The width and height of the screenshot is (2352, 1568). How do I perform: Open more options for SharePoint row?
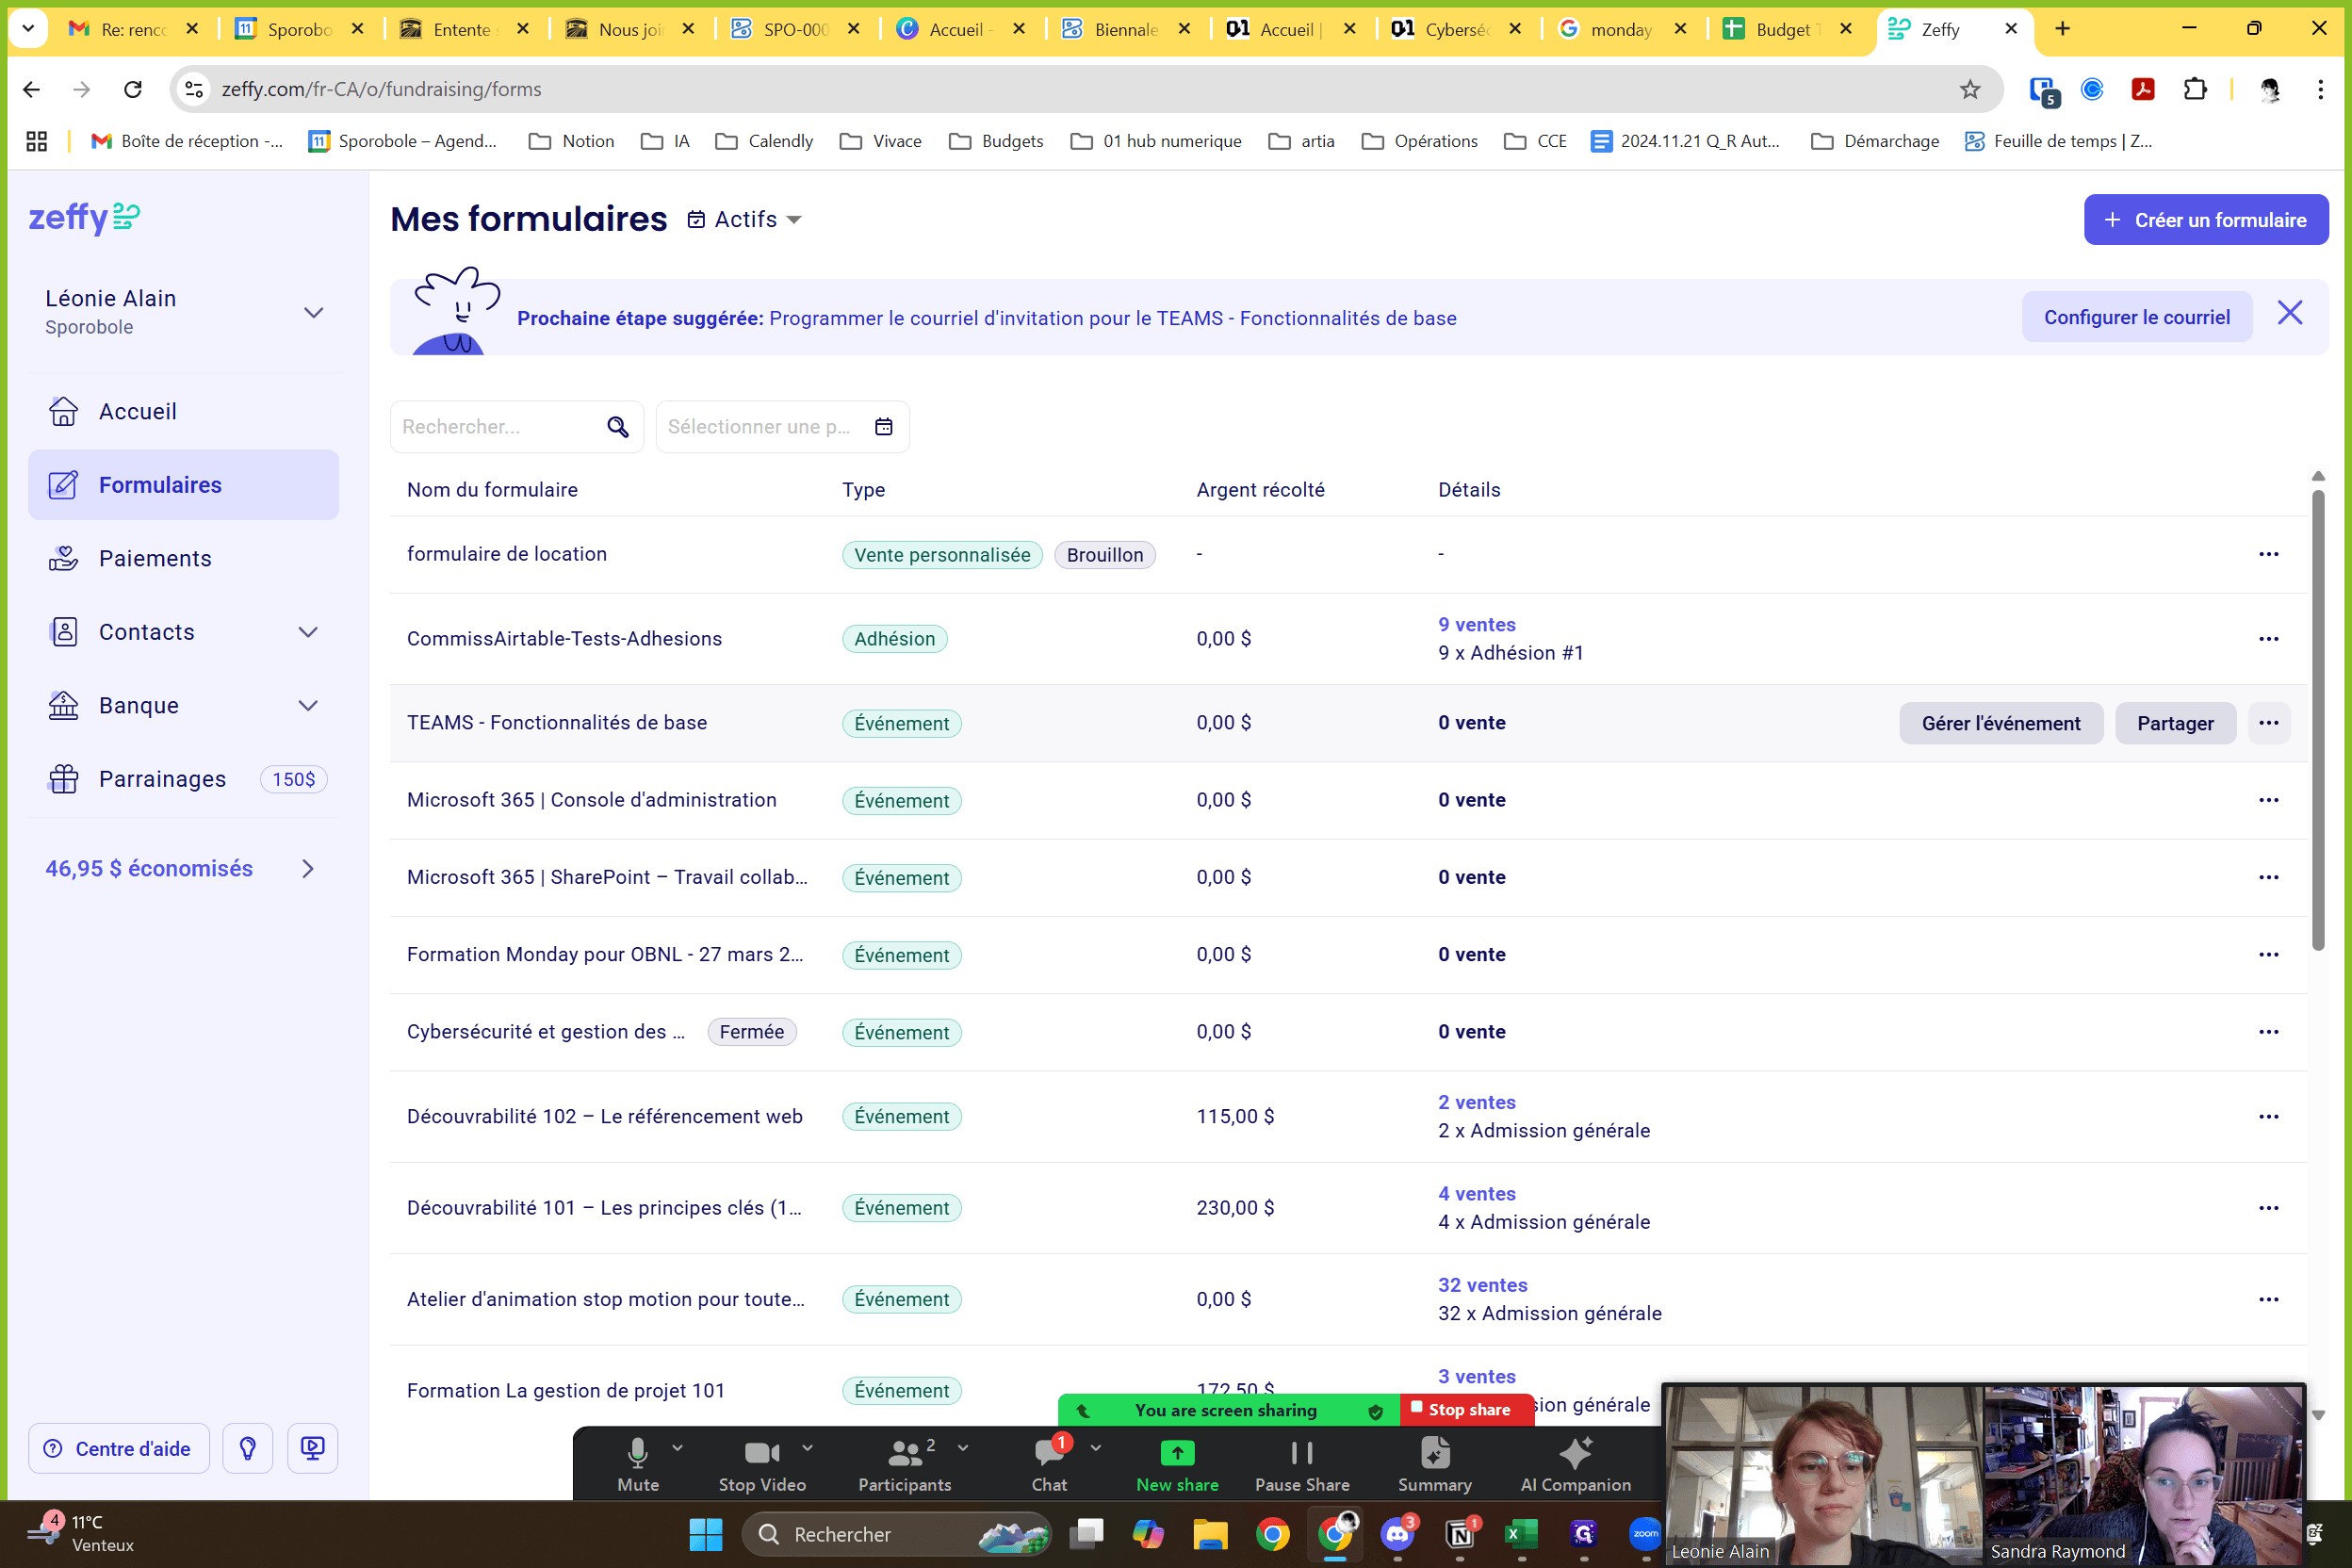(2268, 877)
